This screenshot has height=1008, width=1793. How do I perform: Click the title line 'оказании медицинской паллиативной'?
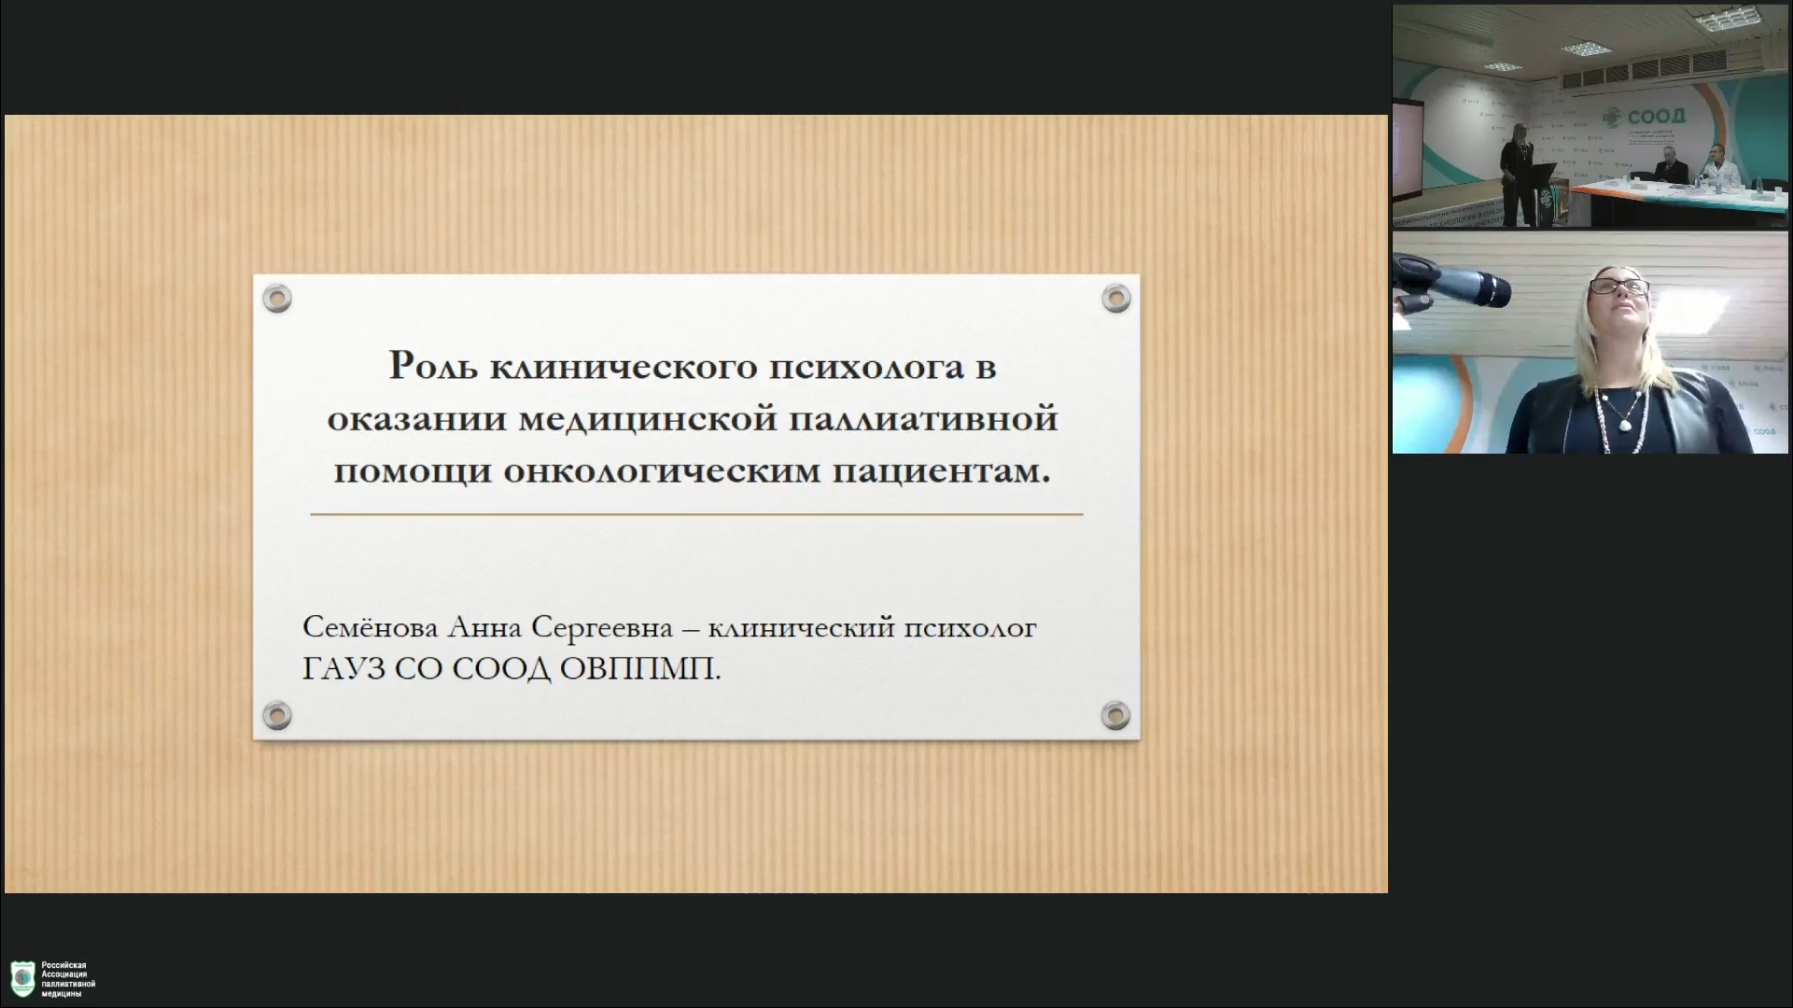point(692,418)
